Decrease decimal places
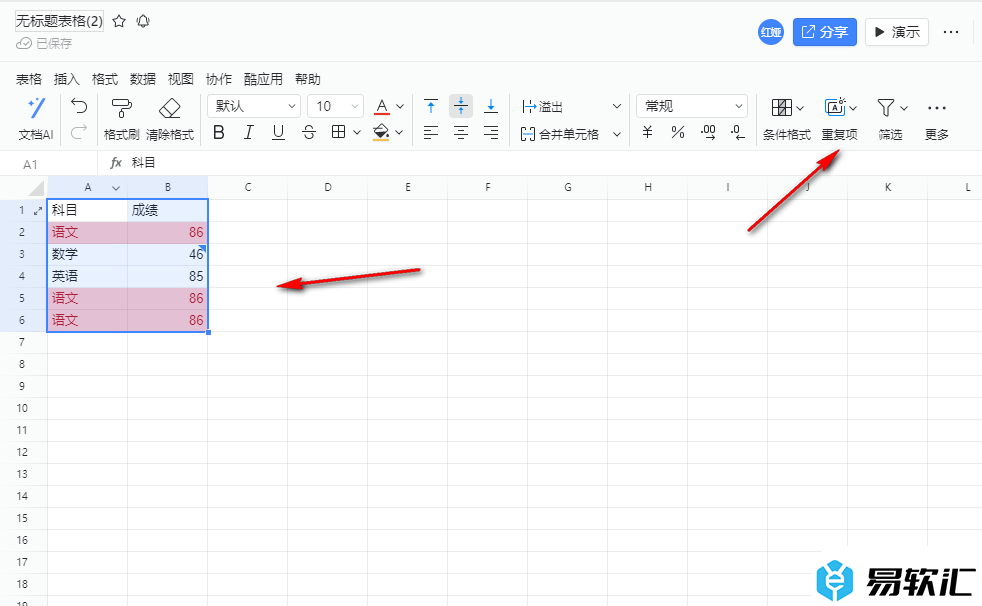 [x=738, y=132]
